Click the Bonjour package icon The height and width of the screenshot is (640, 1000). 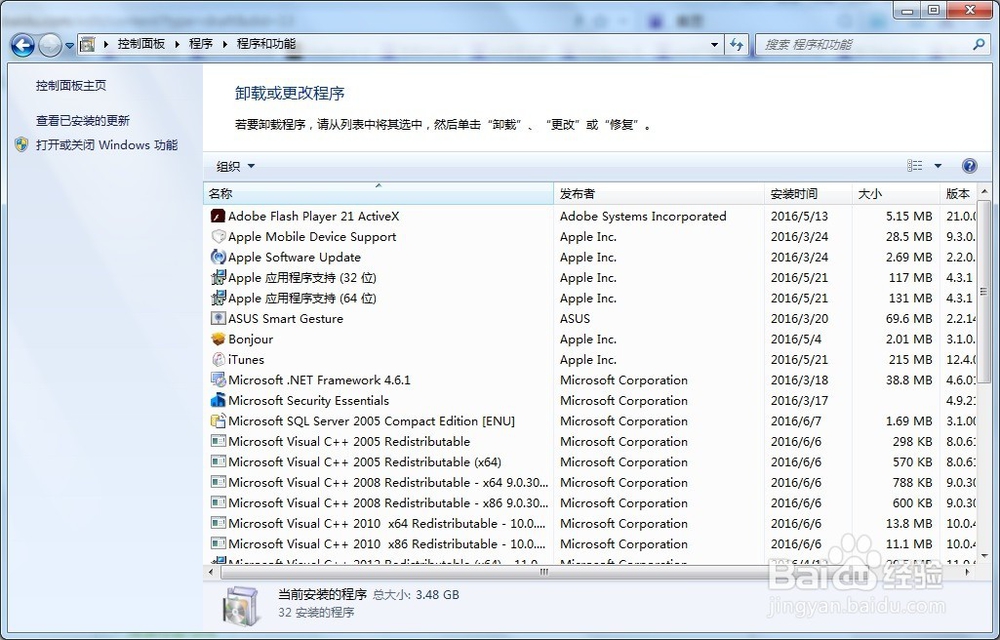click(218, 338)
